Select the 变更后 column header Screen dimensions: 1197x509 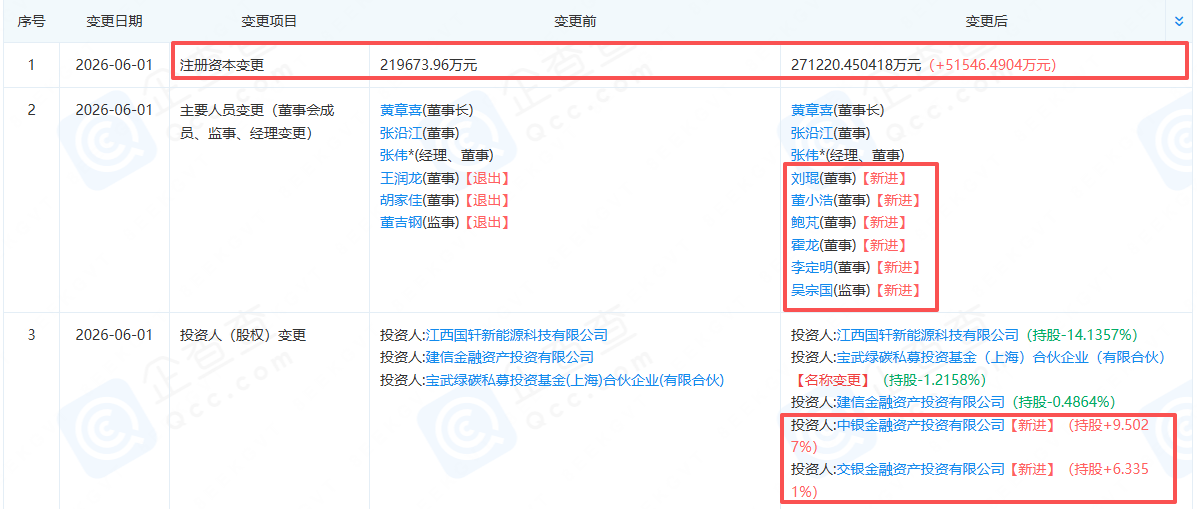[986, 21]
